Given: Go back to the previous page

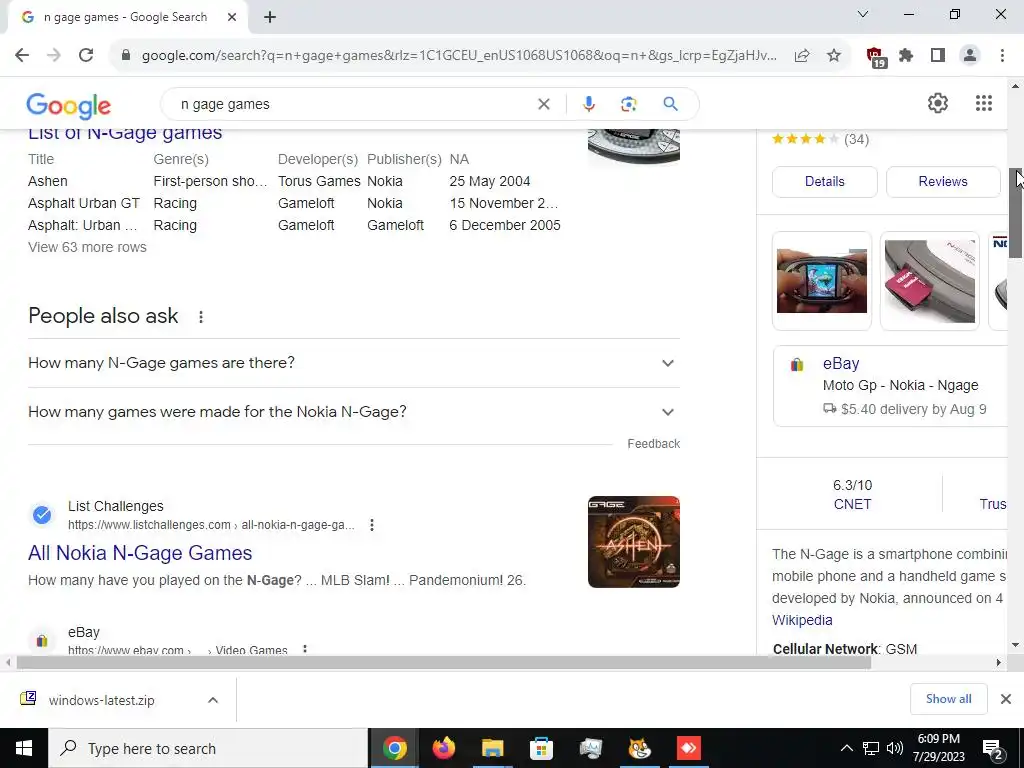Looking at the screenshot, I should coord(22,56).
